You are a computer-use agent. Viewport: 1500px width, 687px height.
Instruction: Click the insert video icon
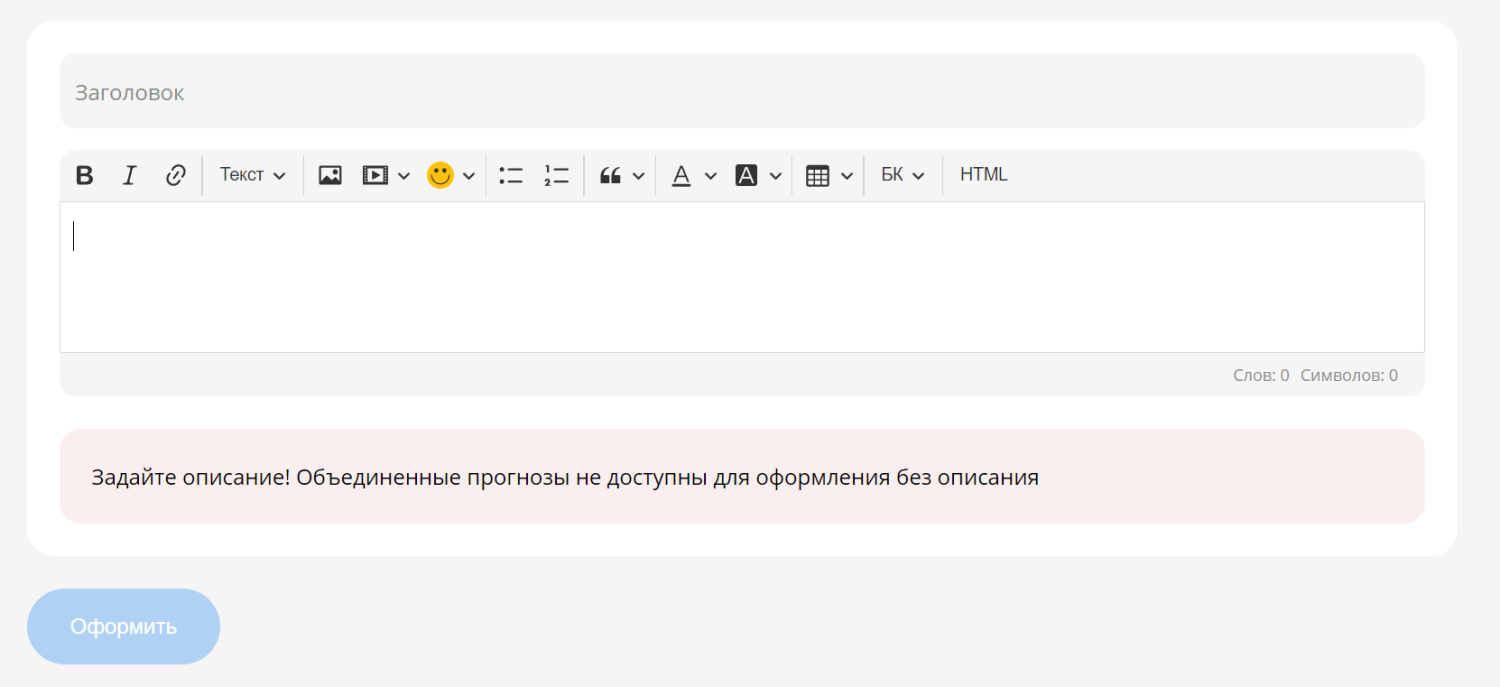point(375,176)
